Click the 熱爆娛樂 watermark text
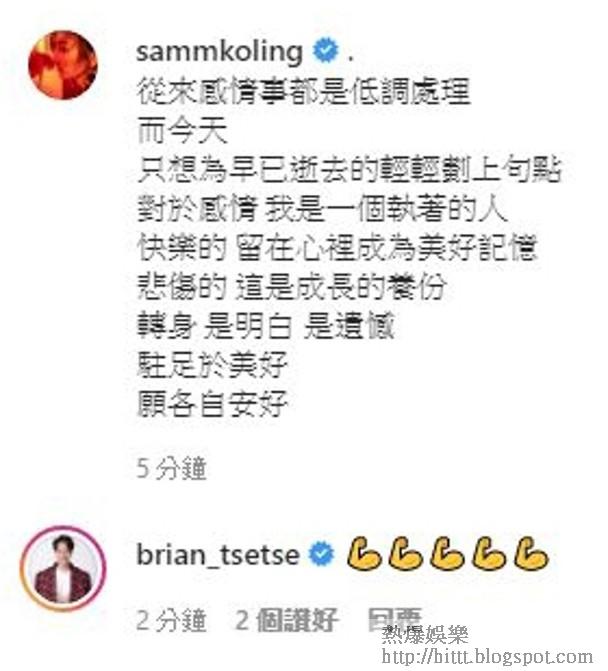The width and height of the screenshot is (608, 671). click(425, 635)
